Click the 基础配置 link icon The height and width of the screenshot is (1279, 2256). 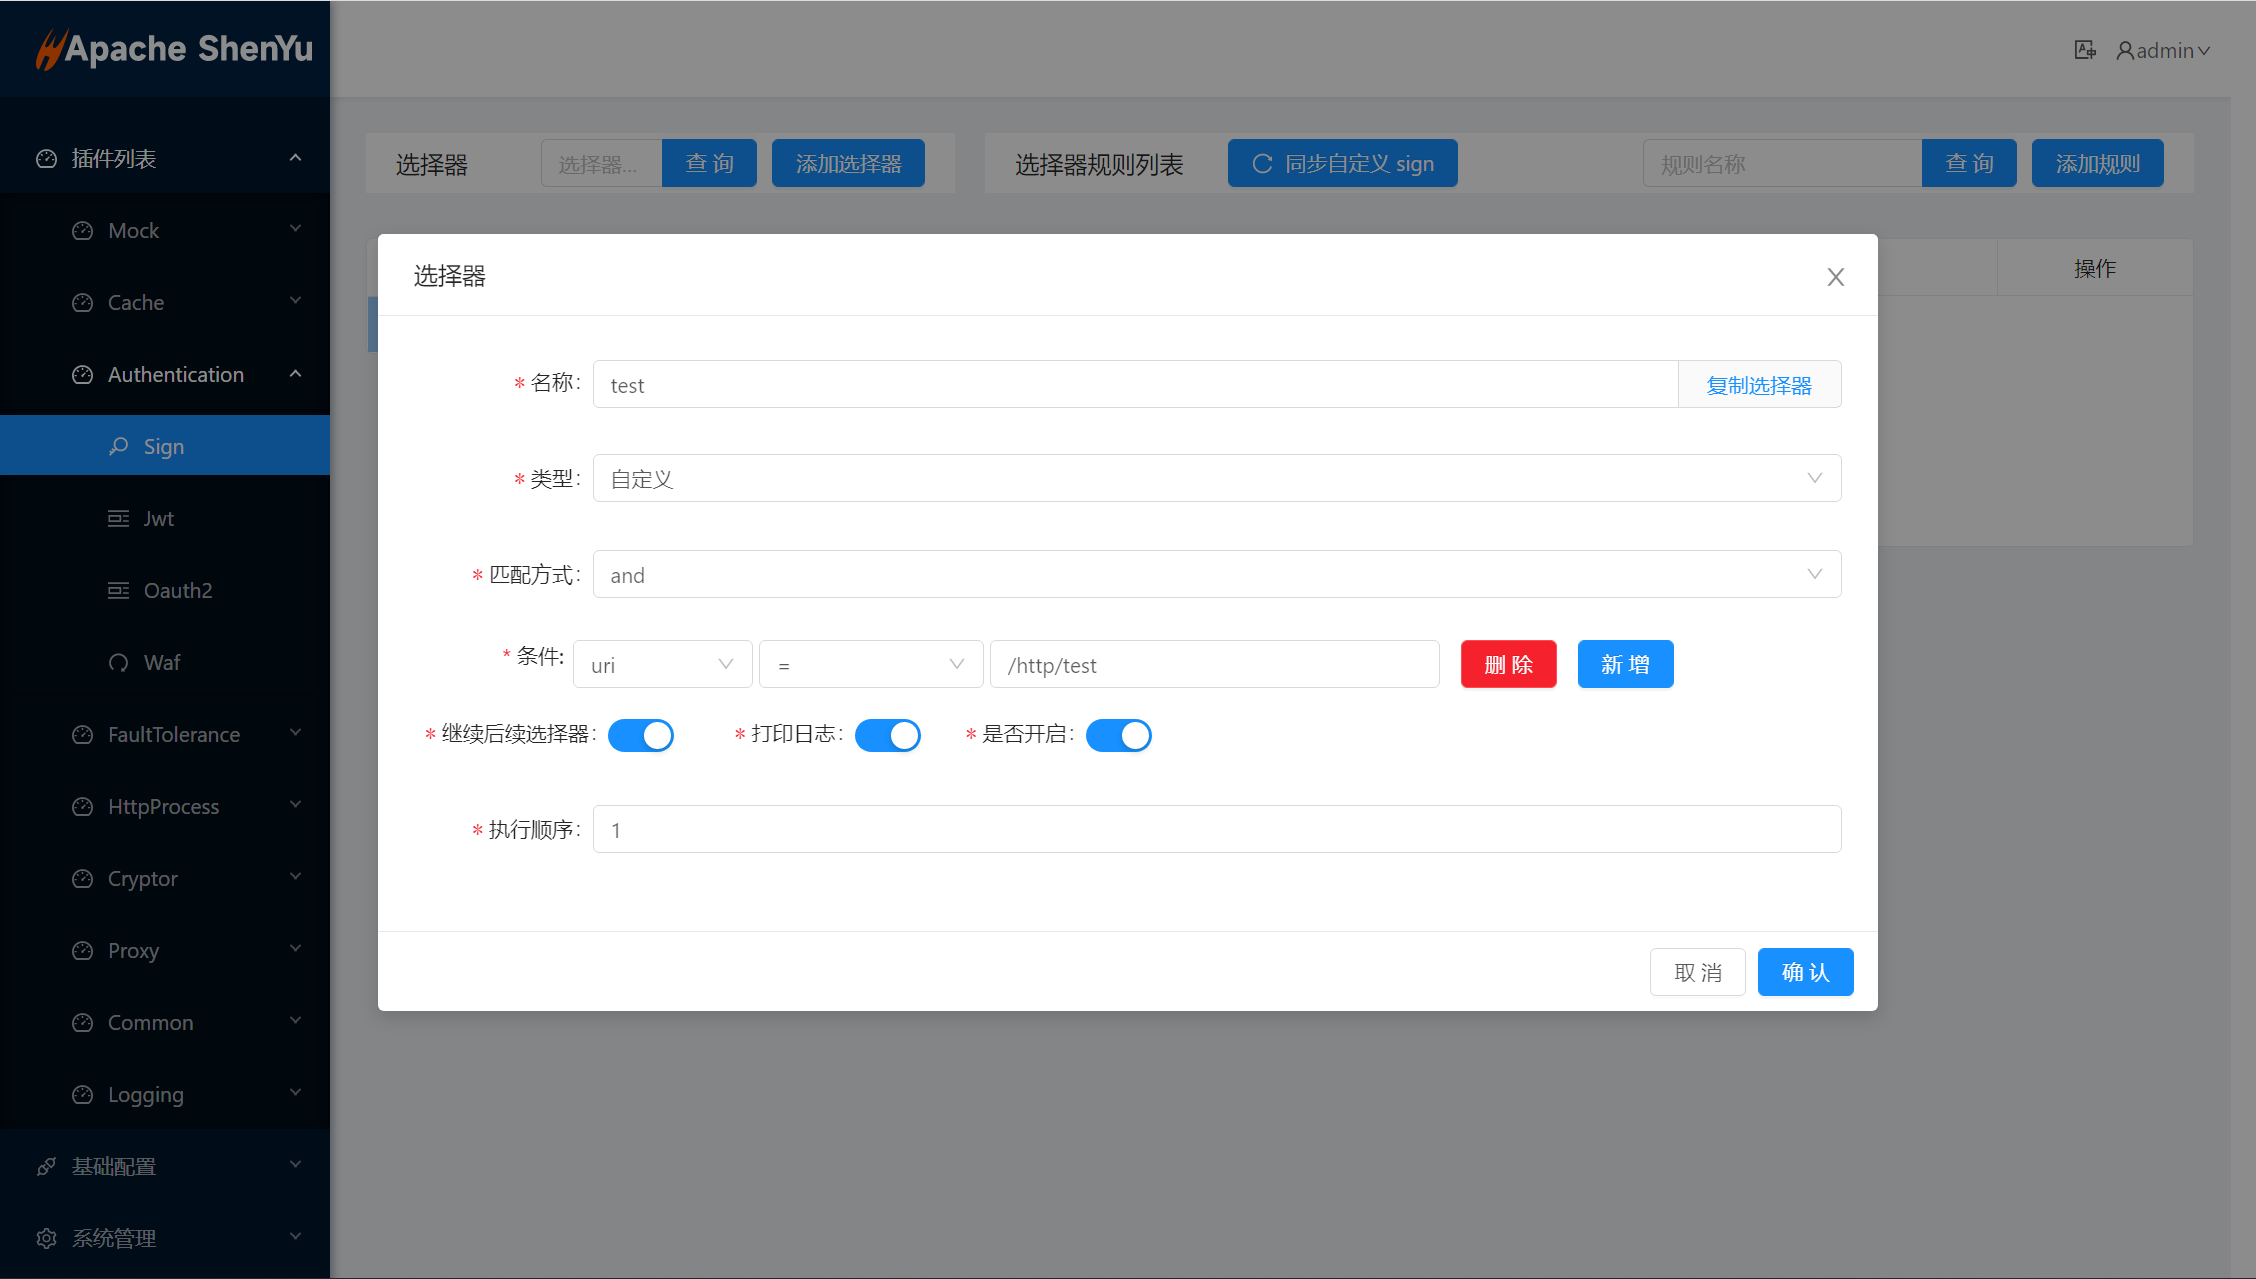[47, 1166]
